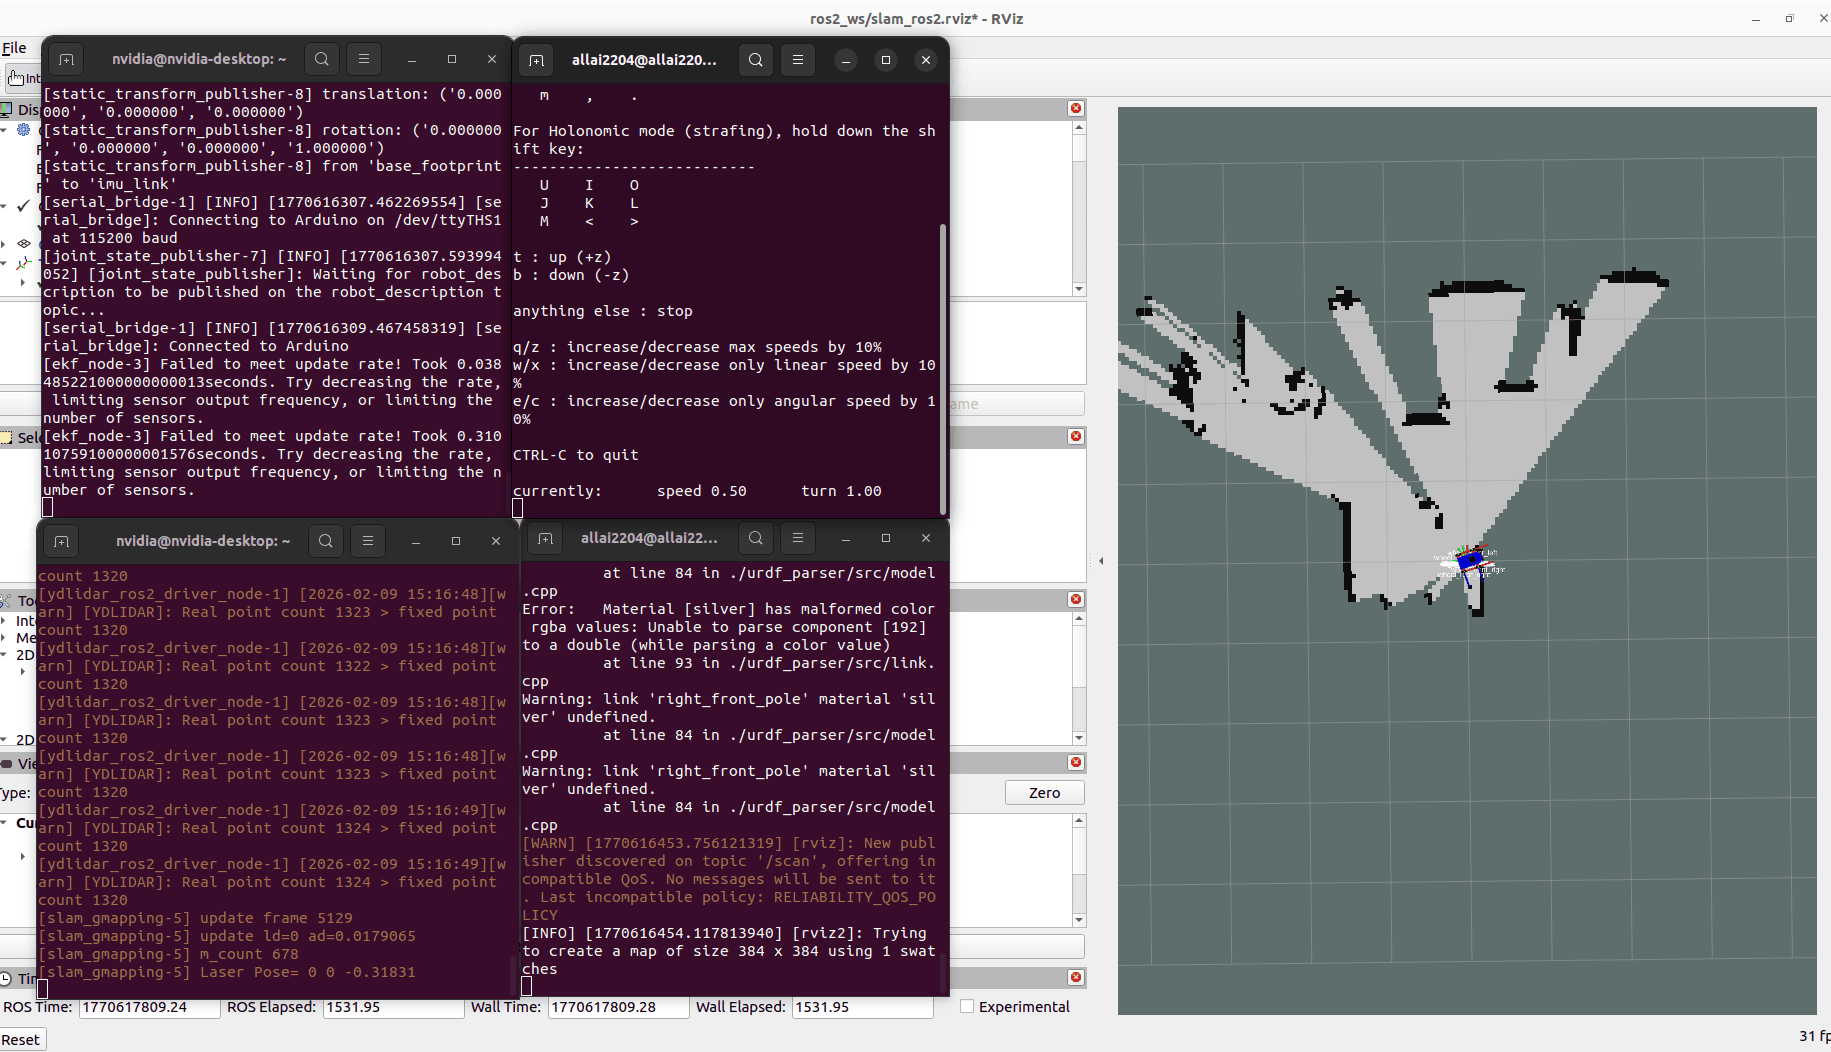Select the Interact hand tool in RViz
1831x1052 pixels.
click(x=19, y=77)
